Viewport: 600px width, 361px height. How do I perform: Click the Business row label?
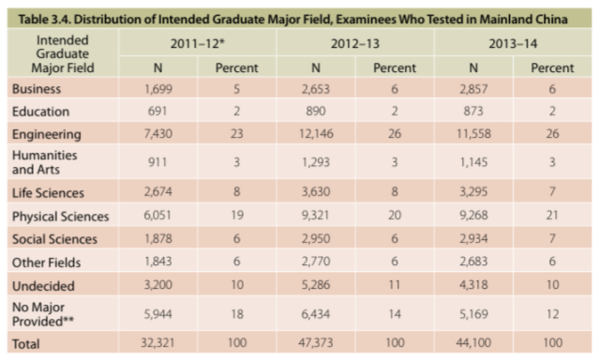[36, 89]
